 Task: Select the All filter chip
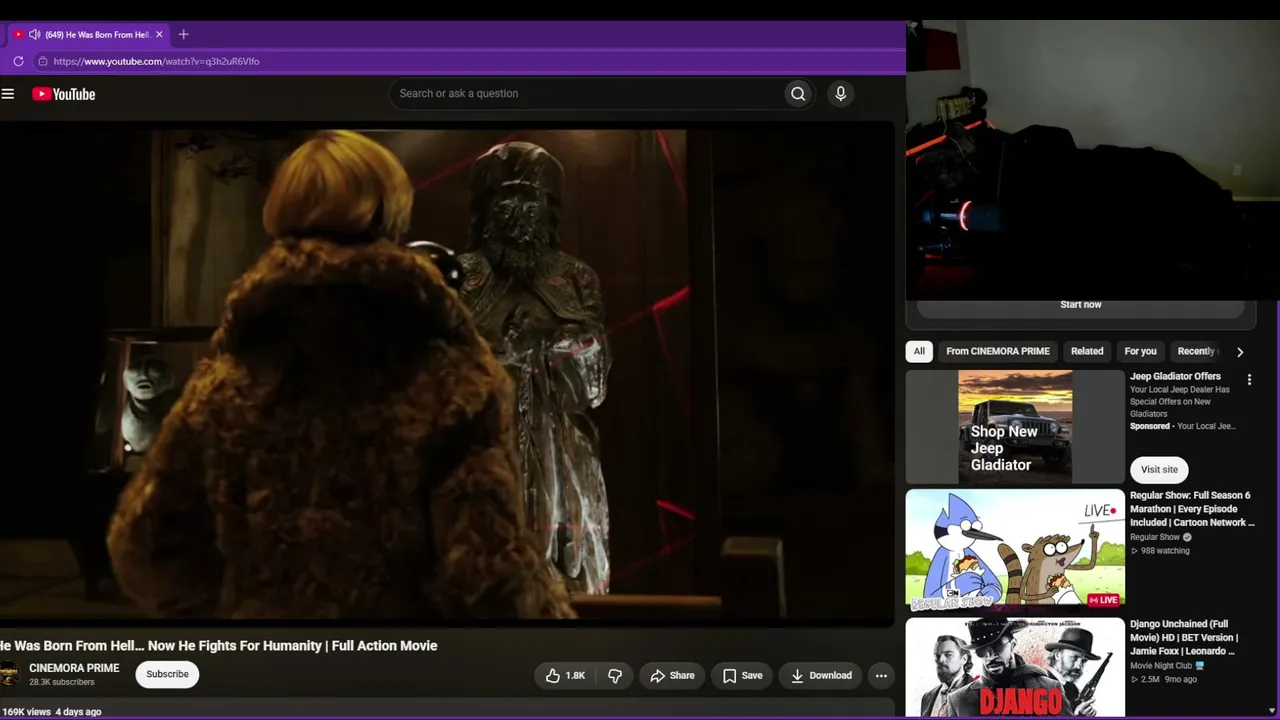(919, 351)
